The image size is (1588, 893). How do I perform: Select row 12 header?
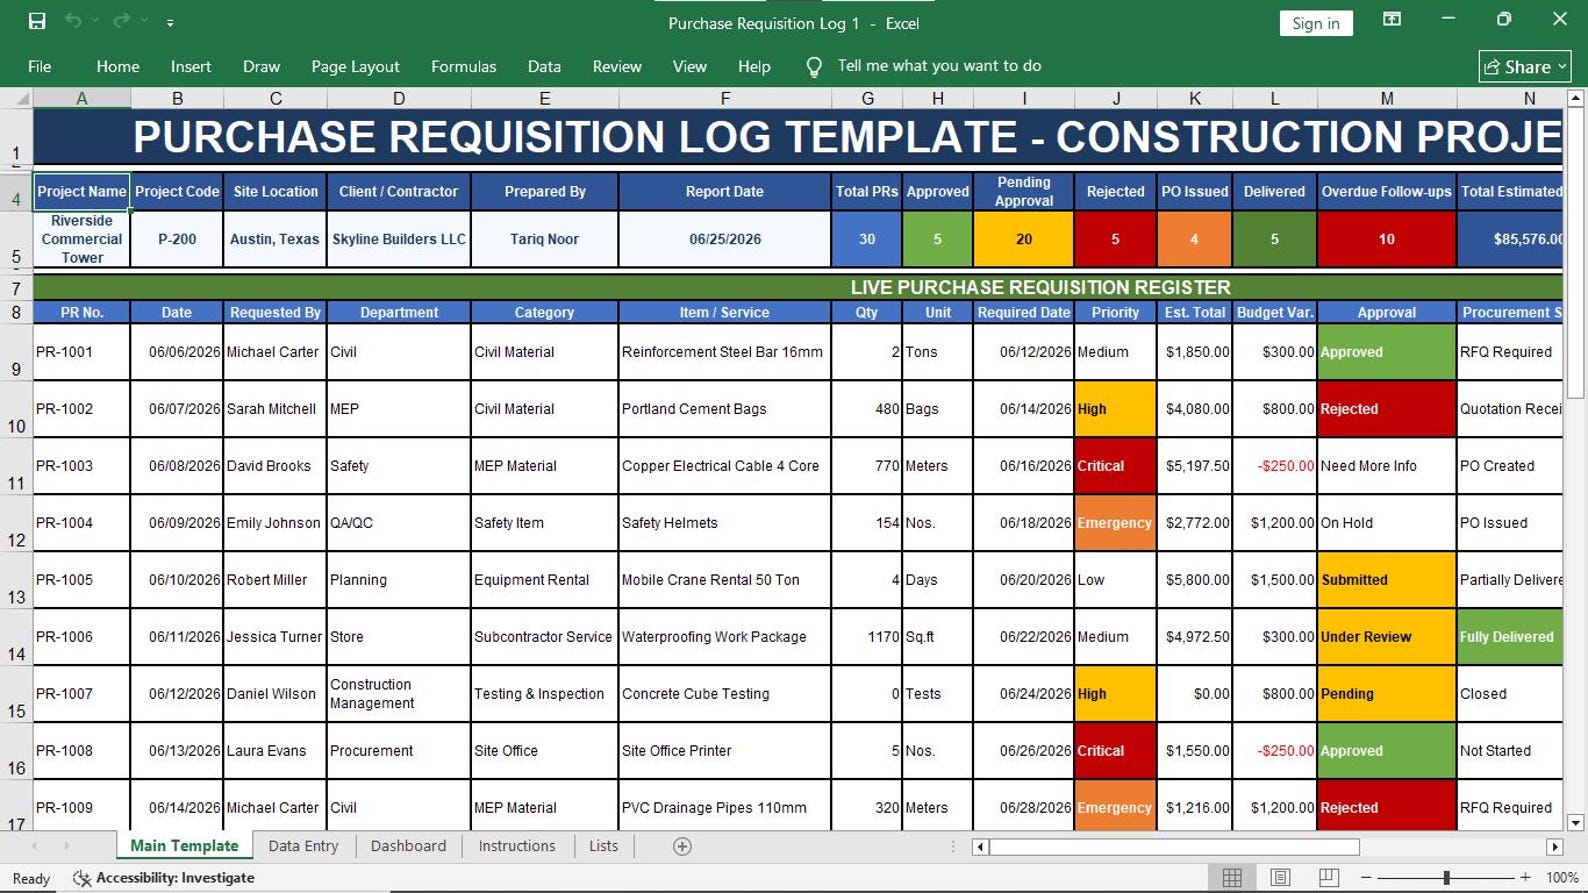click(16, 523)
